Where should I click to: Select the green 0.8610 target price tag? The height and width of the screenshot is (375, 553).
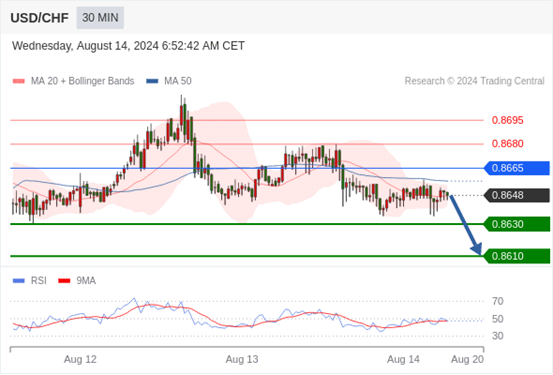click(x=517, y=256)
